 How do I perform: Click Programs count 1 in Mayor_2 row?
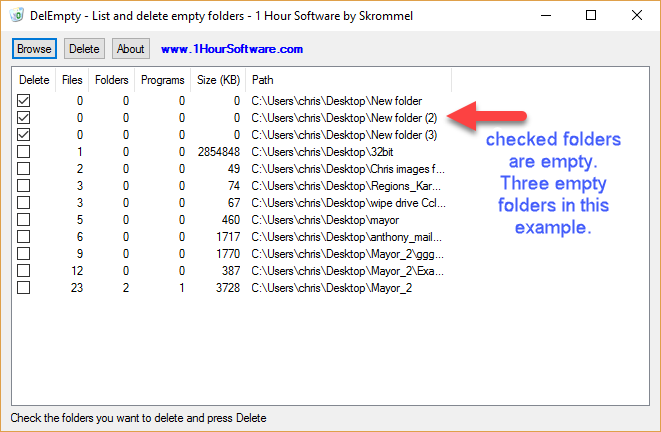[x=182, y=288]
